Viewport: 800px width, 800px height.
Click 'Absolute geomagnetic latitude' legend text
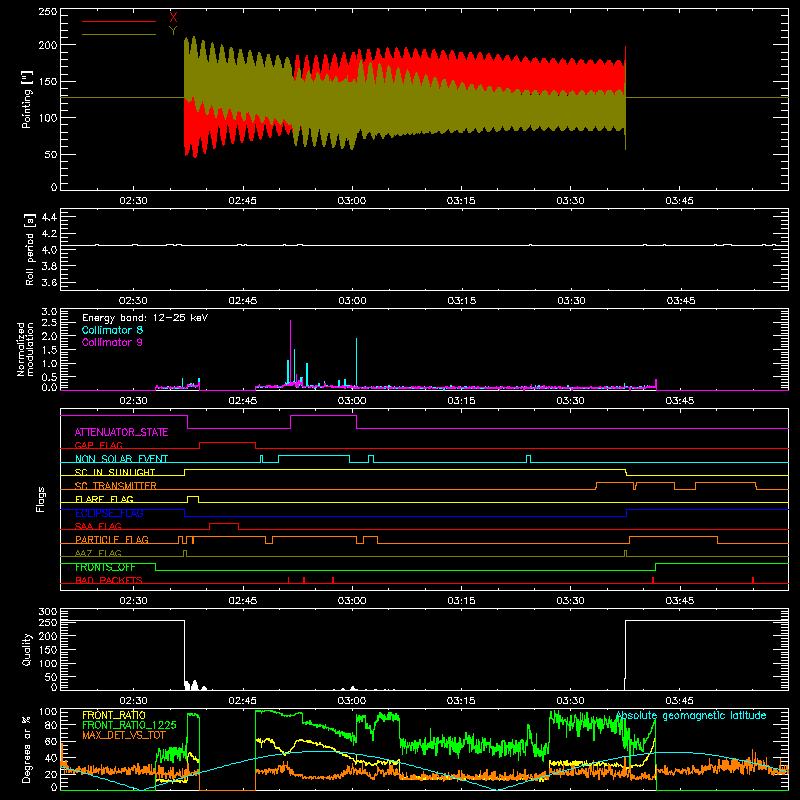(691, 716)
